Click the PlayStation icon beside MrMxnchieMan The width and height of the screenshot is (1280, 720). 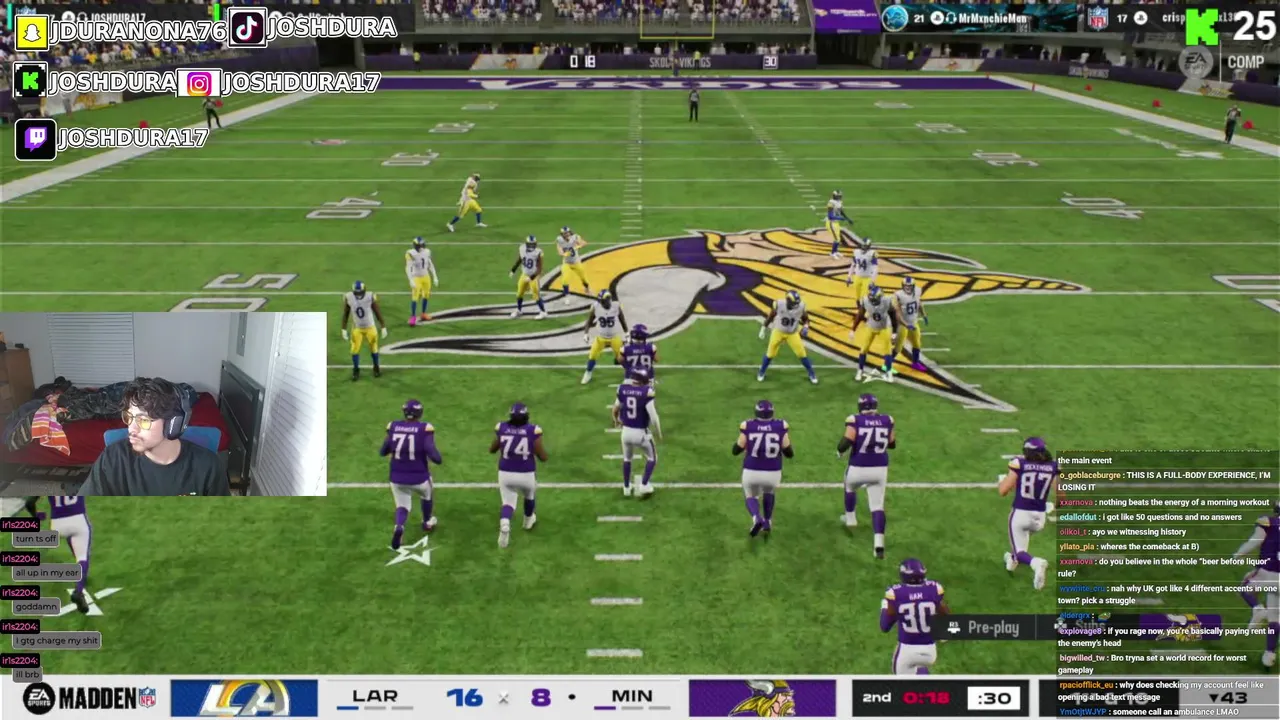click(937, 18)
